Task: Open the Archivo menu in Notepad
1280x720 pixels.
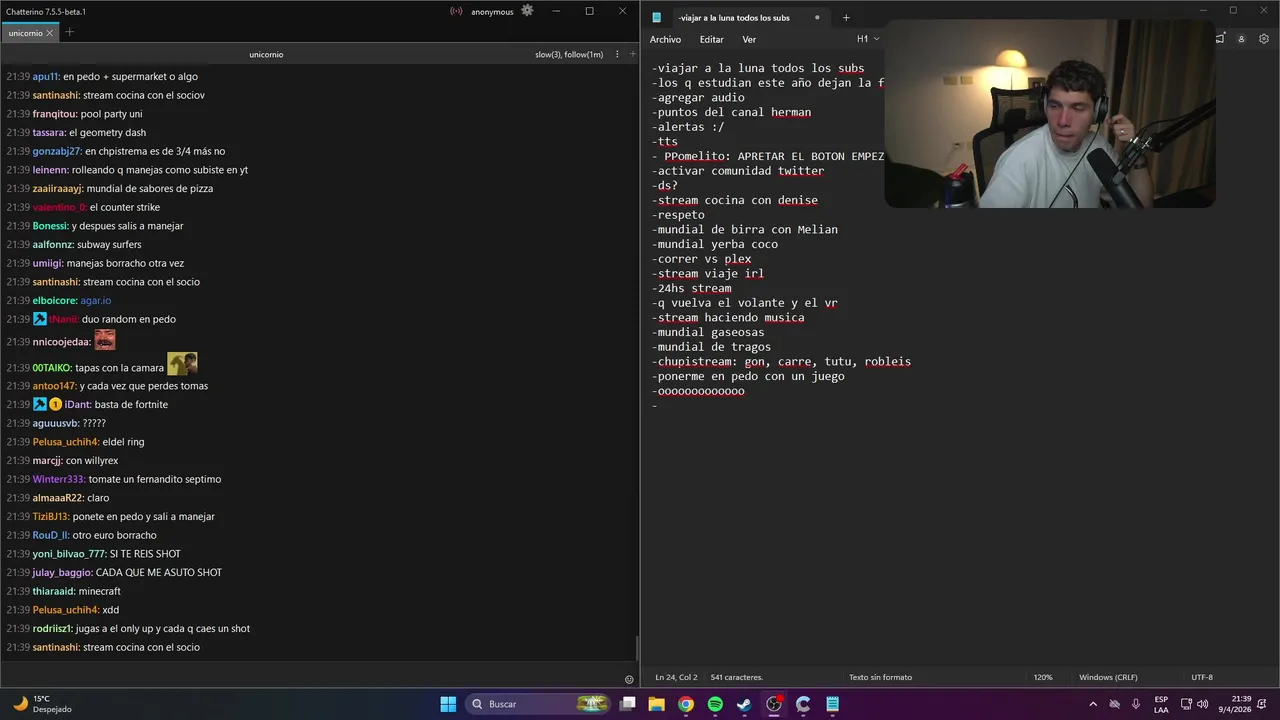Action: coord(665,39)
